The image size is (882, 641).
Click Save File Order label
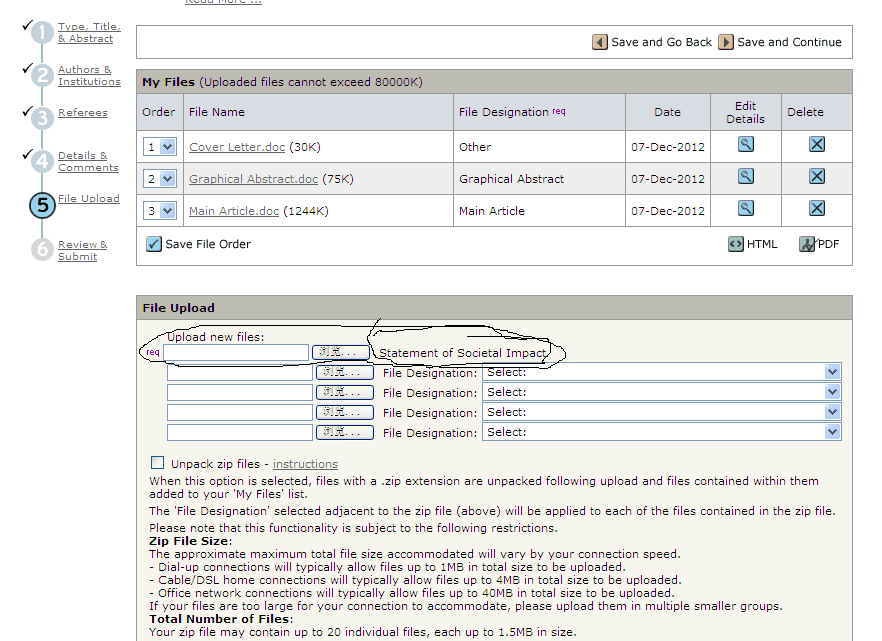pos(208,244)
